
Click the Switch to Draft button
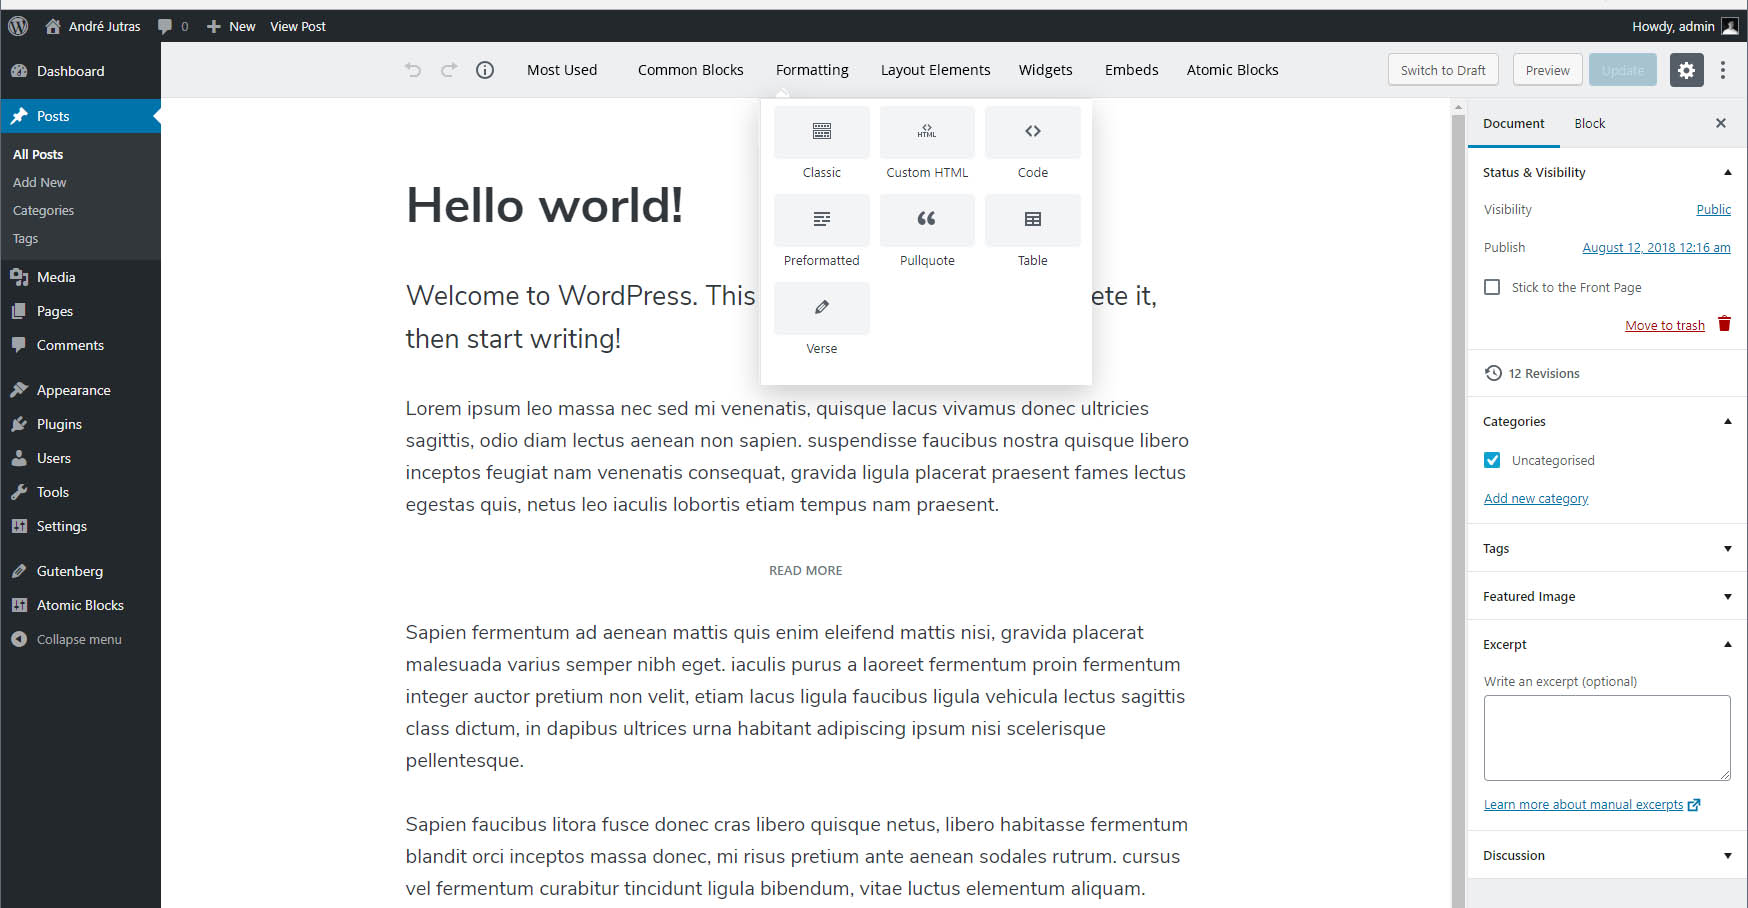1443,70
